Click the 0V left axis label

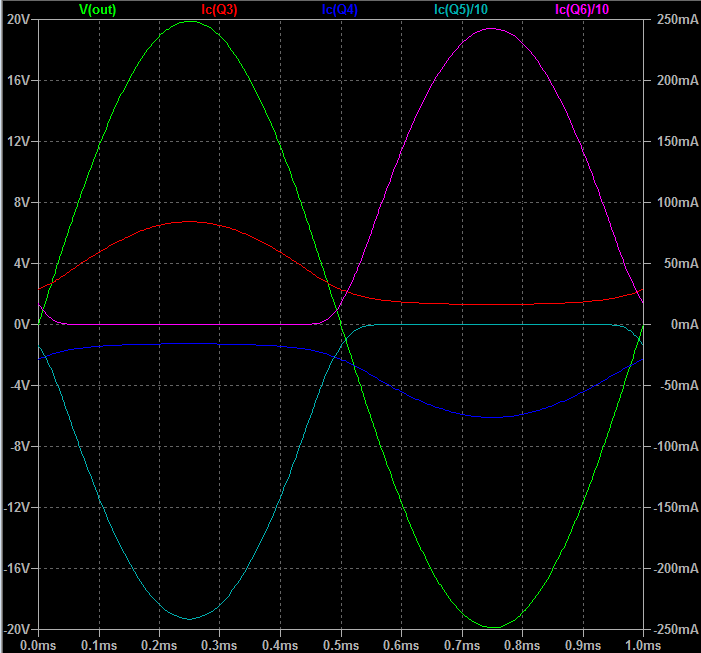pyautogui.click(x=22, y=324)
